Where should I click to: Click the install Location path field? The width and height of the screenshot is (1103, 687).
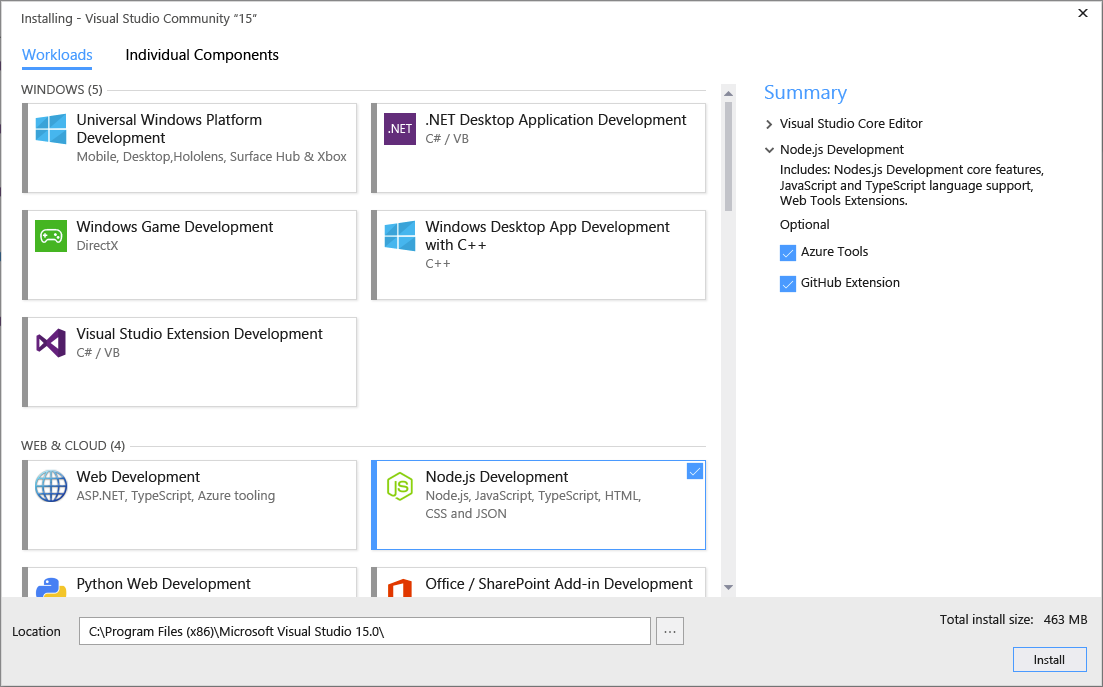[x=364, y=631]
